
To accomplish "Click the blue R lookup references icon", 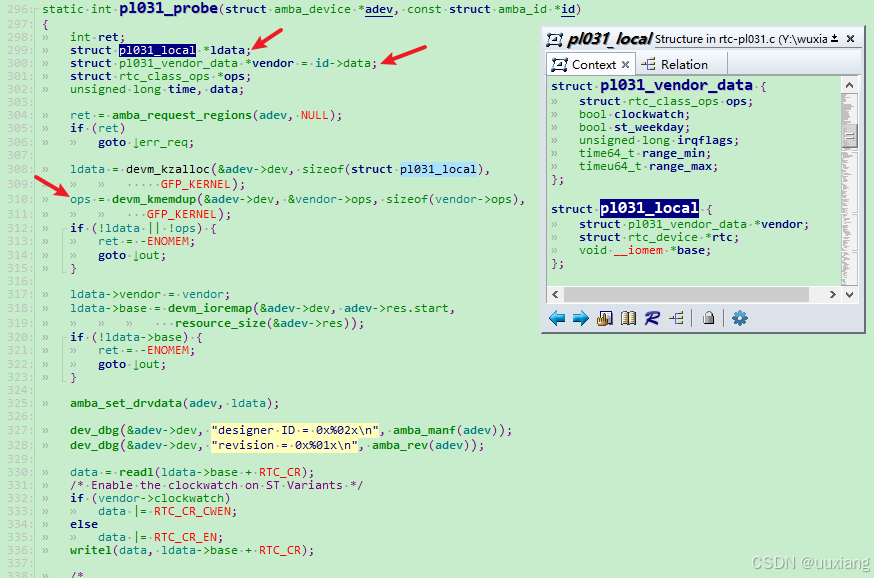I will pos(652,318).
